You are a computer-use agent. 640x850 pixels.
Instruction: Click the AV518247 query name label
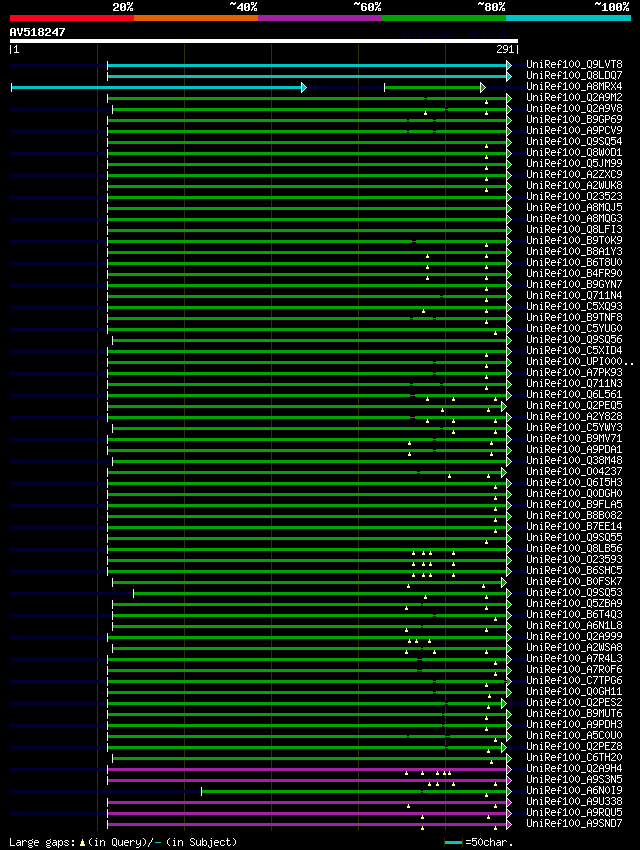point(37,32)
